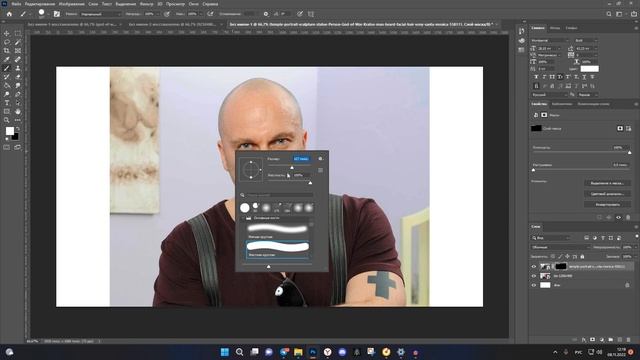Viewport: 640px width, 360px height.
Task: Swap foreground and background colors
Action: (x=18, y=129)
